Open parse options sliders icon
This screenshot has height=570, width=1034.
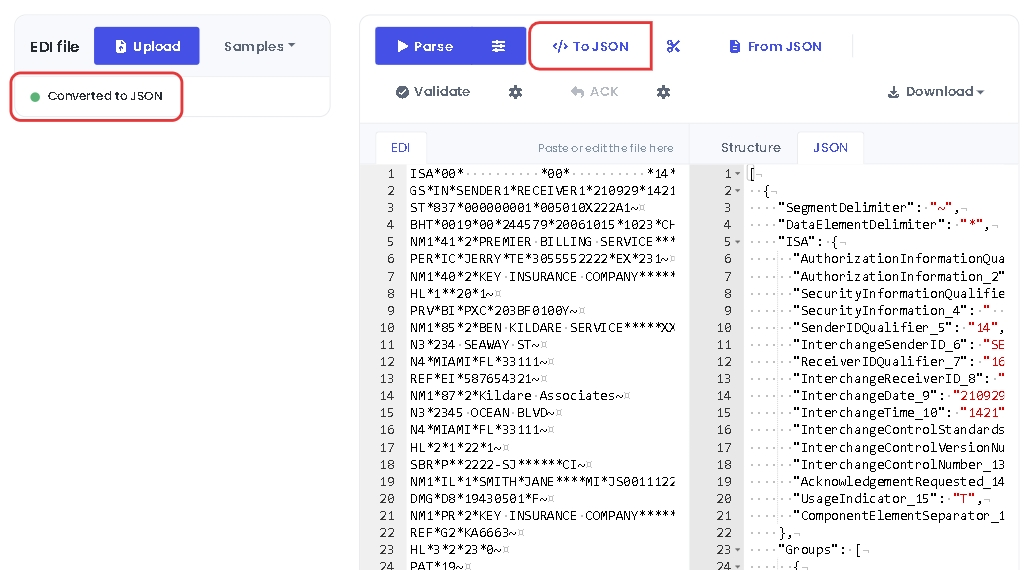499,46
